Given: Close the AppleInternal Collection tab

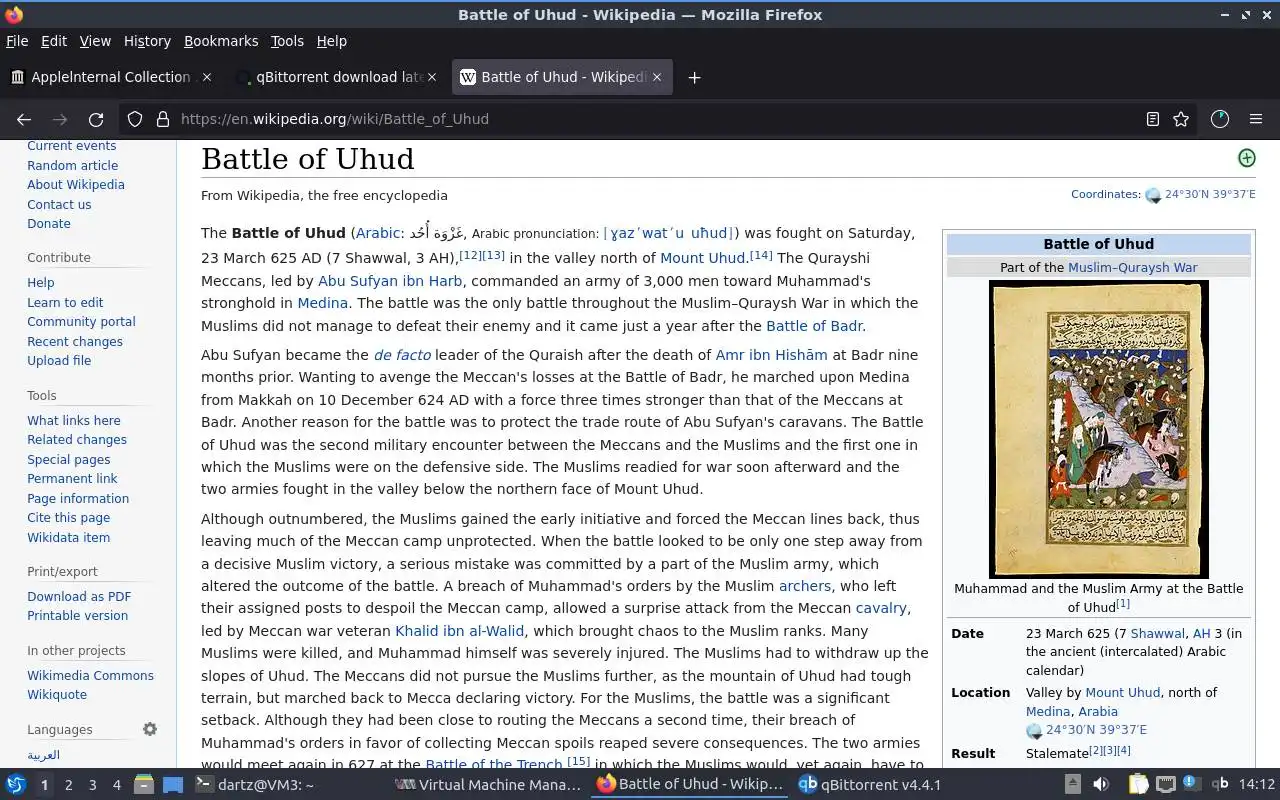Looking at the screenshot, I should pyautogui.click(x=207, y=77).
